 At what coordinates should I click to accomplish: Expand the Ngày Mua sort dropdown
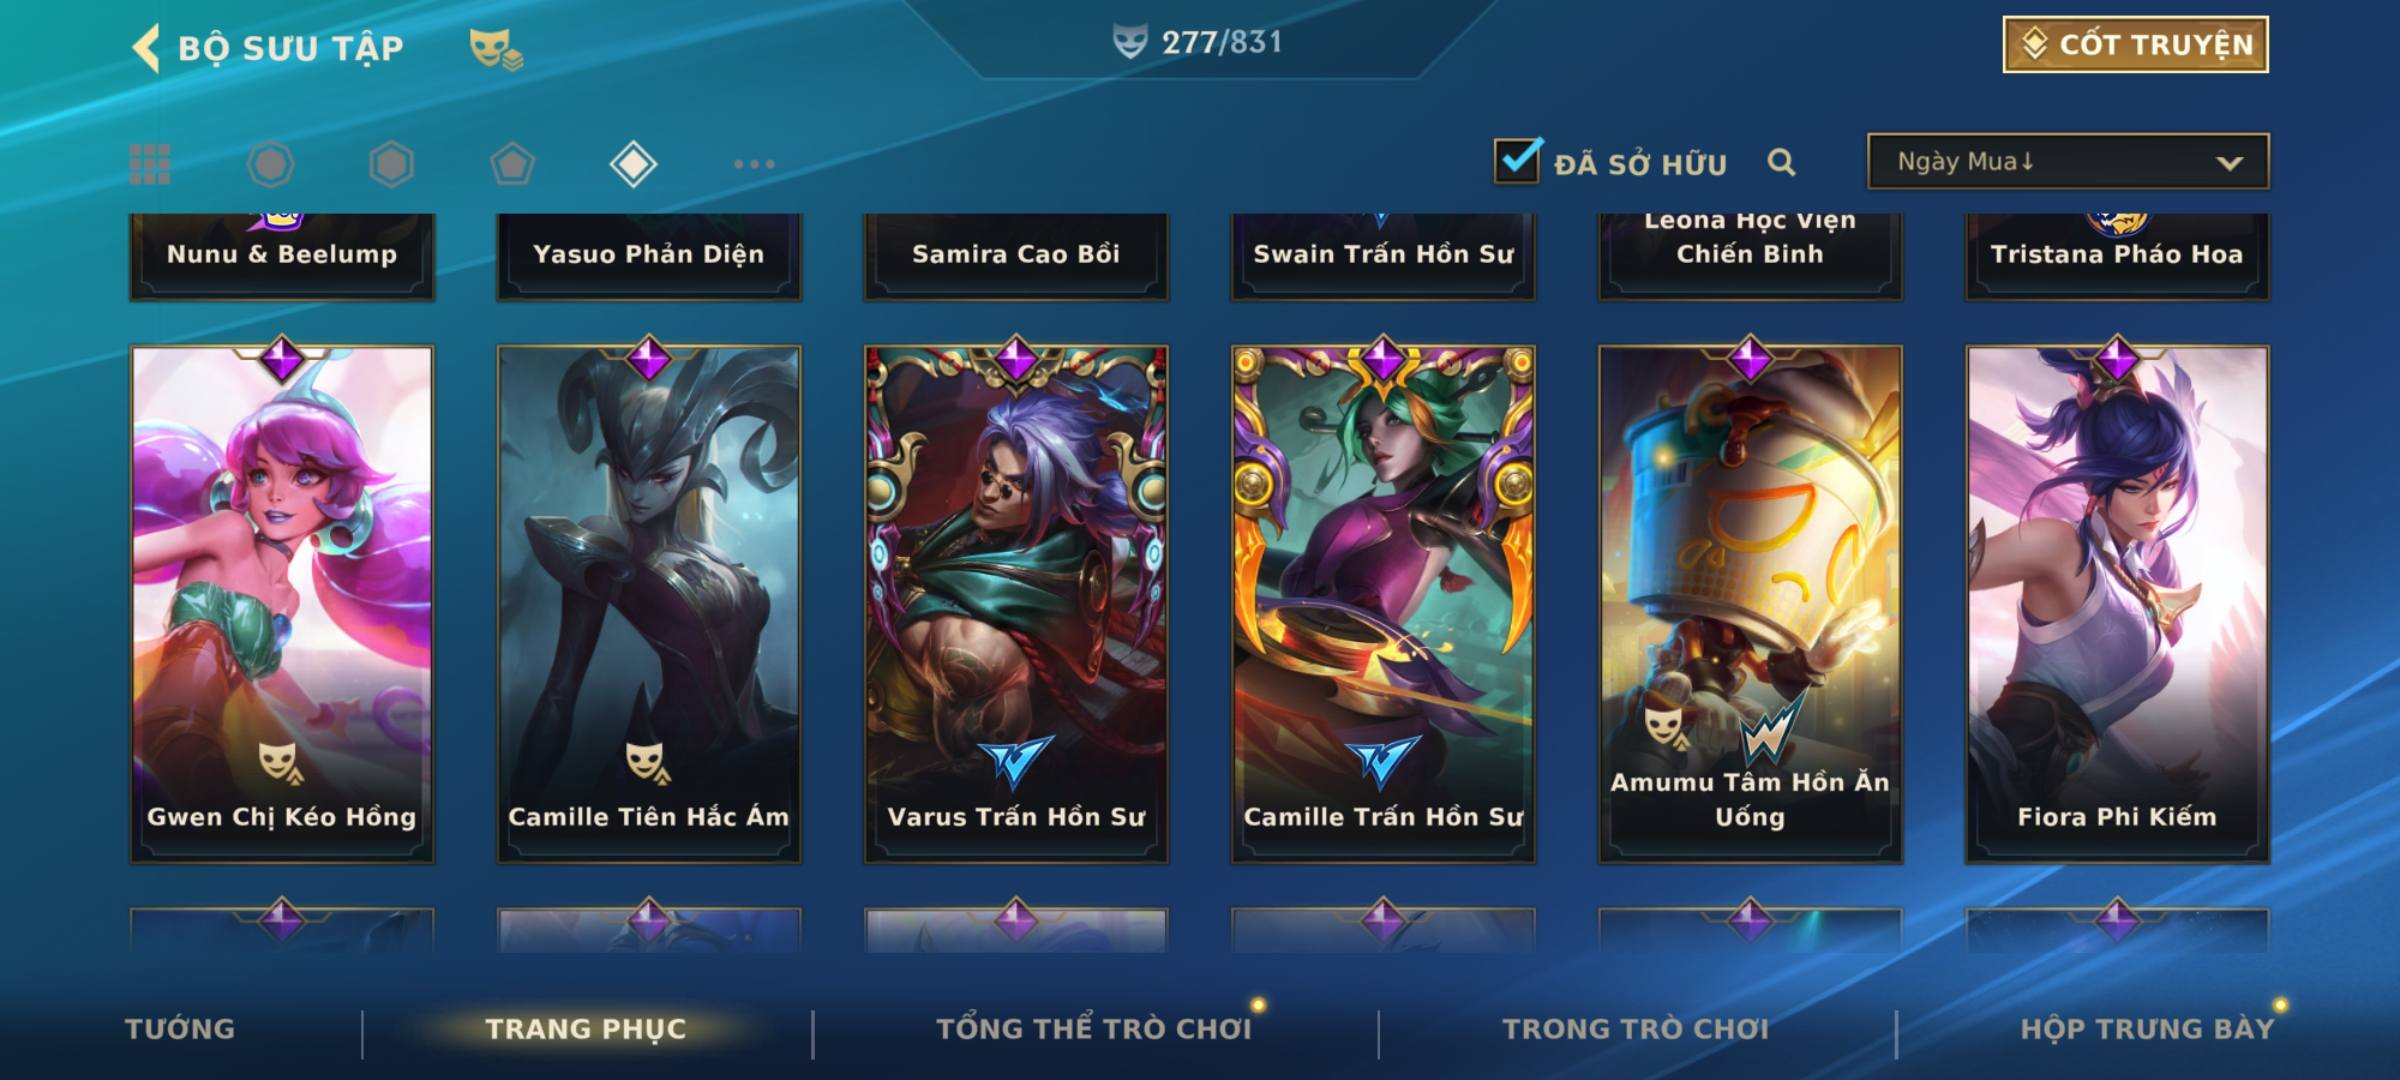point(2068,161)
